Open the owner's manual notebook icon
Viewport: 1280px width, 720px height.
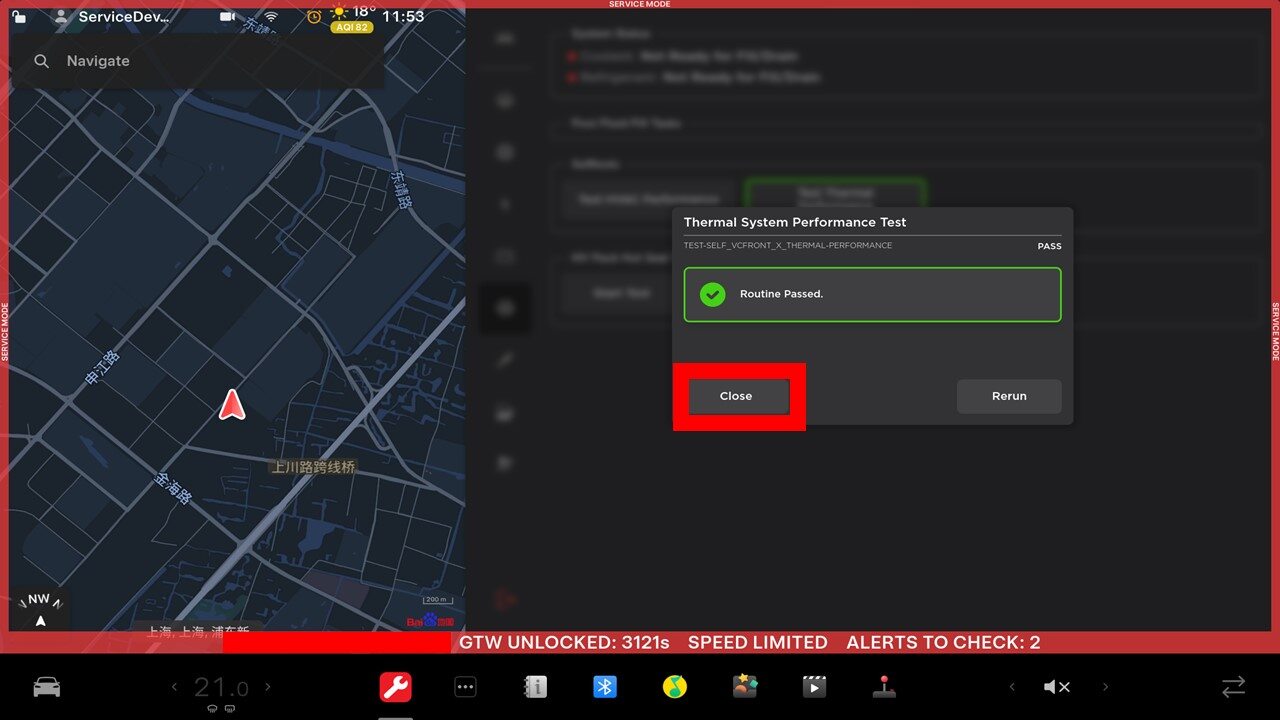pyautogui.click(x=535, y=687)
